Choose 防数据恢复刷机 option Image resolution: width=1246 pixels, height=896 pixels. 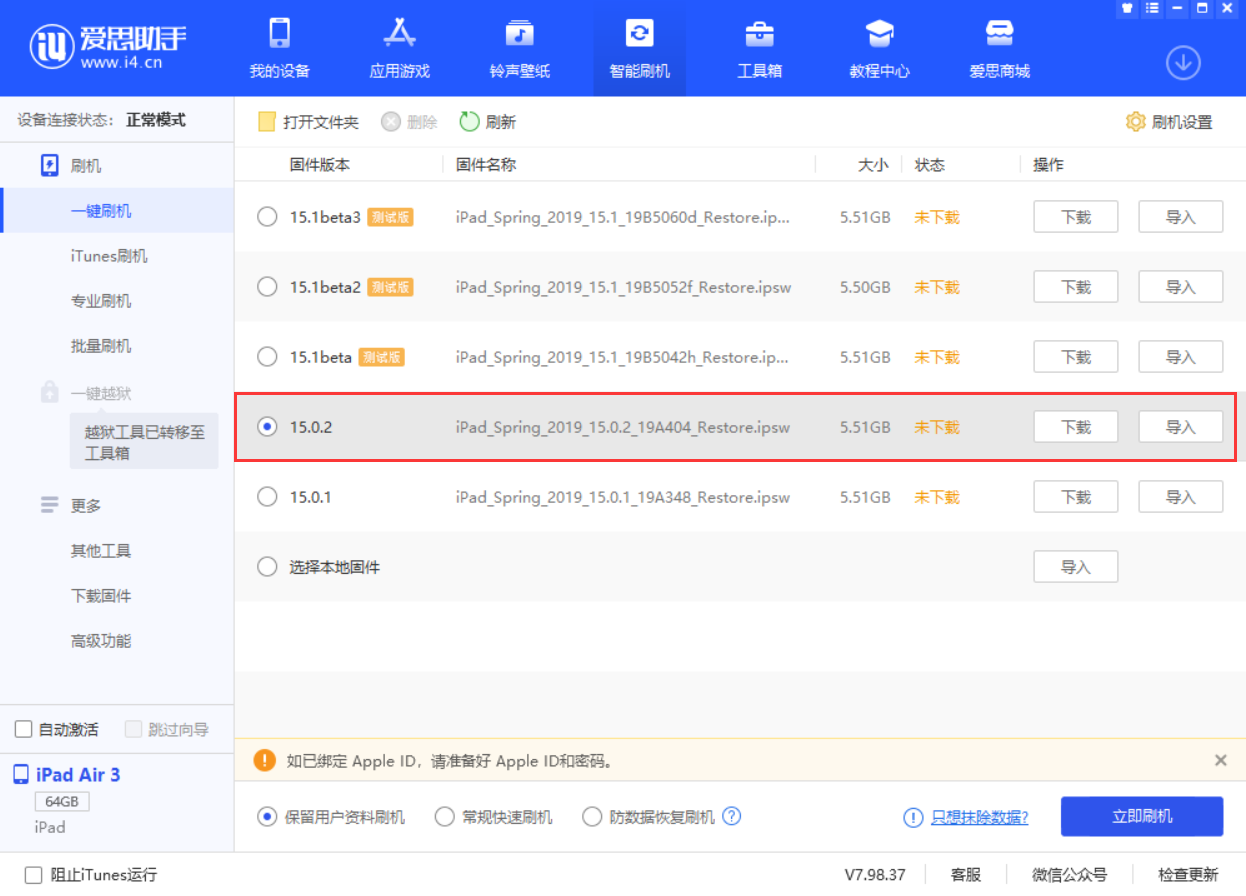click(x=592, y=817)
